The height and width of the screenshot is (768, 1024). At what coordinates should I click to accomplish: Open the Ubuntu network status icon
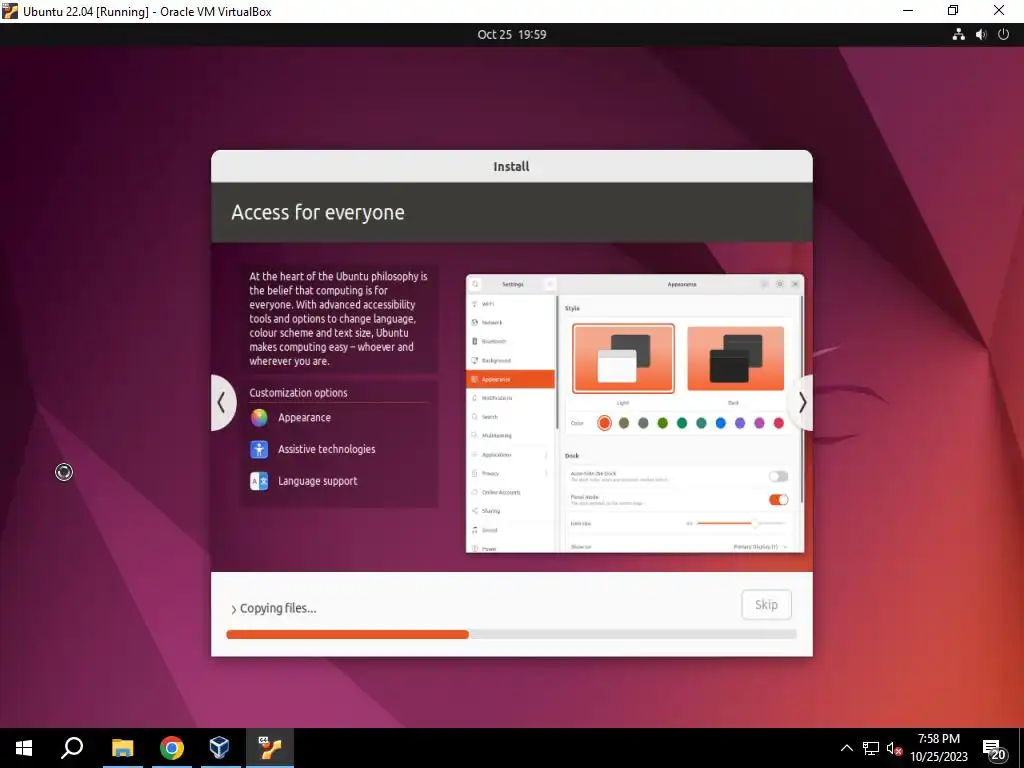958,35
